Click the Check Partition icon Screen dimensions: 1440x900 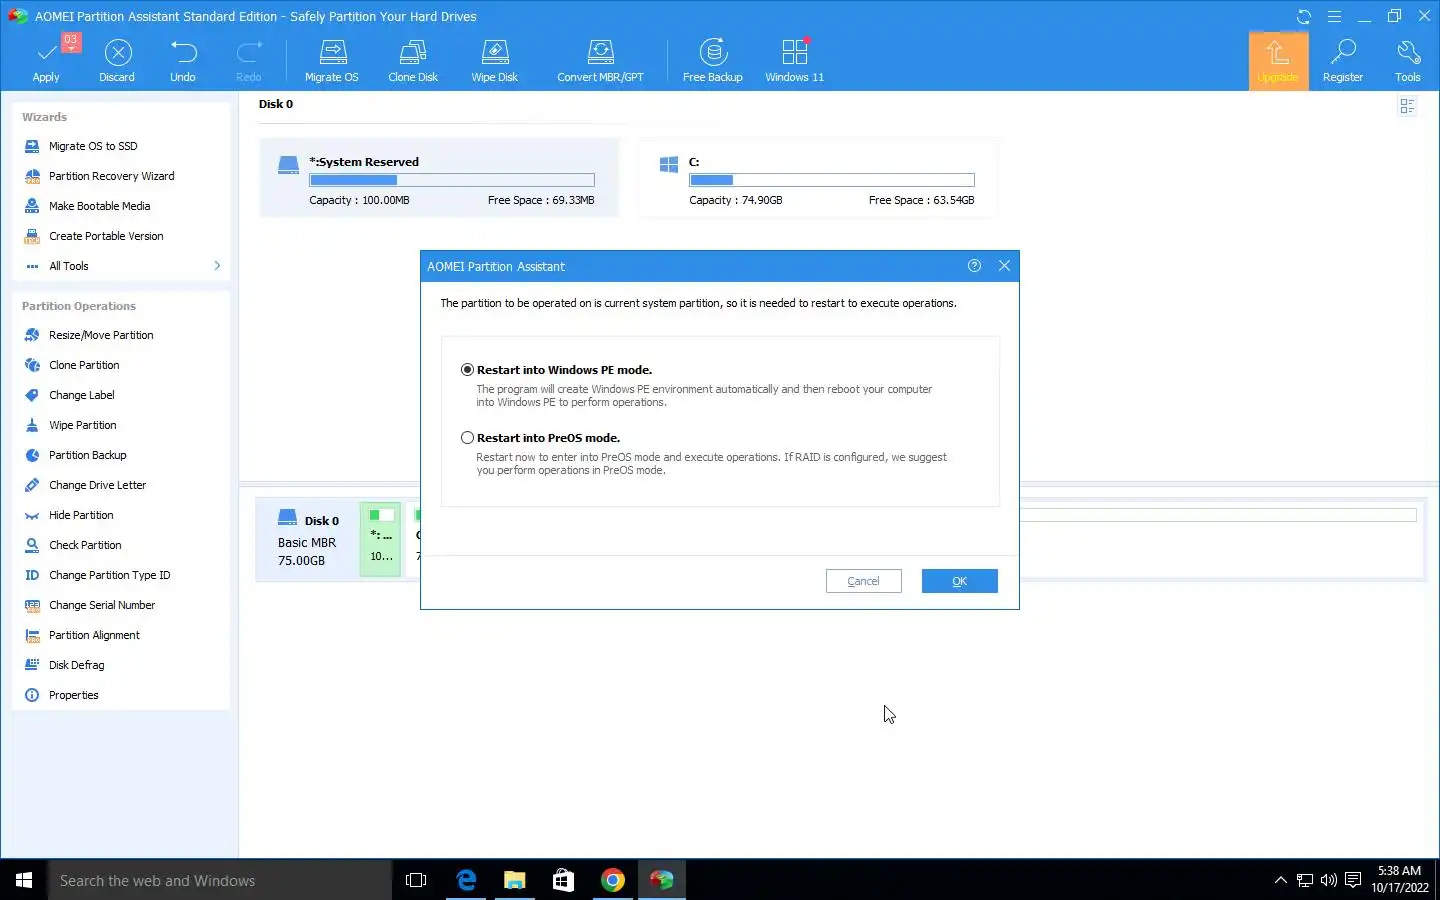click(x=32, y=545)
